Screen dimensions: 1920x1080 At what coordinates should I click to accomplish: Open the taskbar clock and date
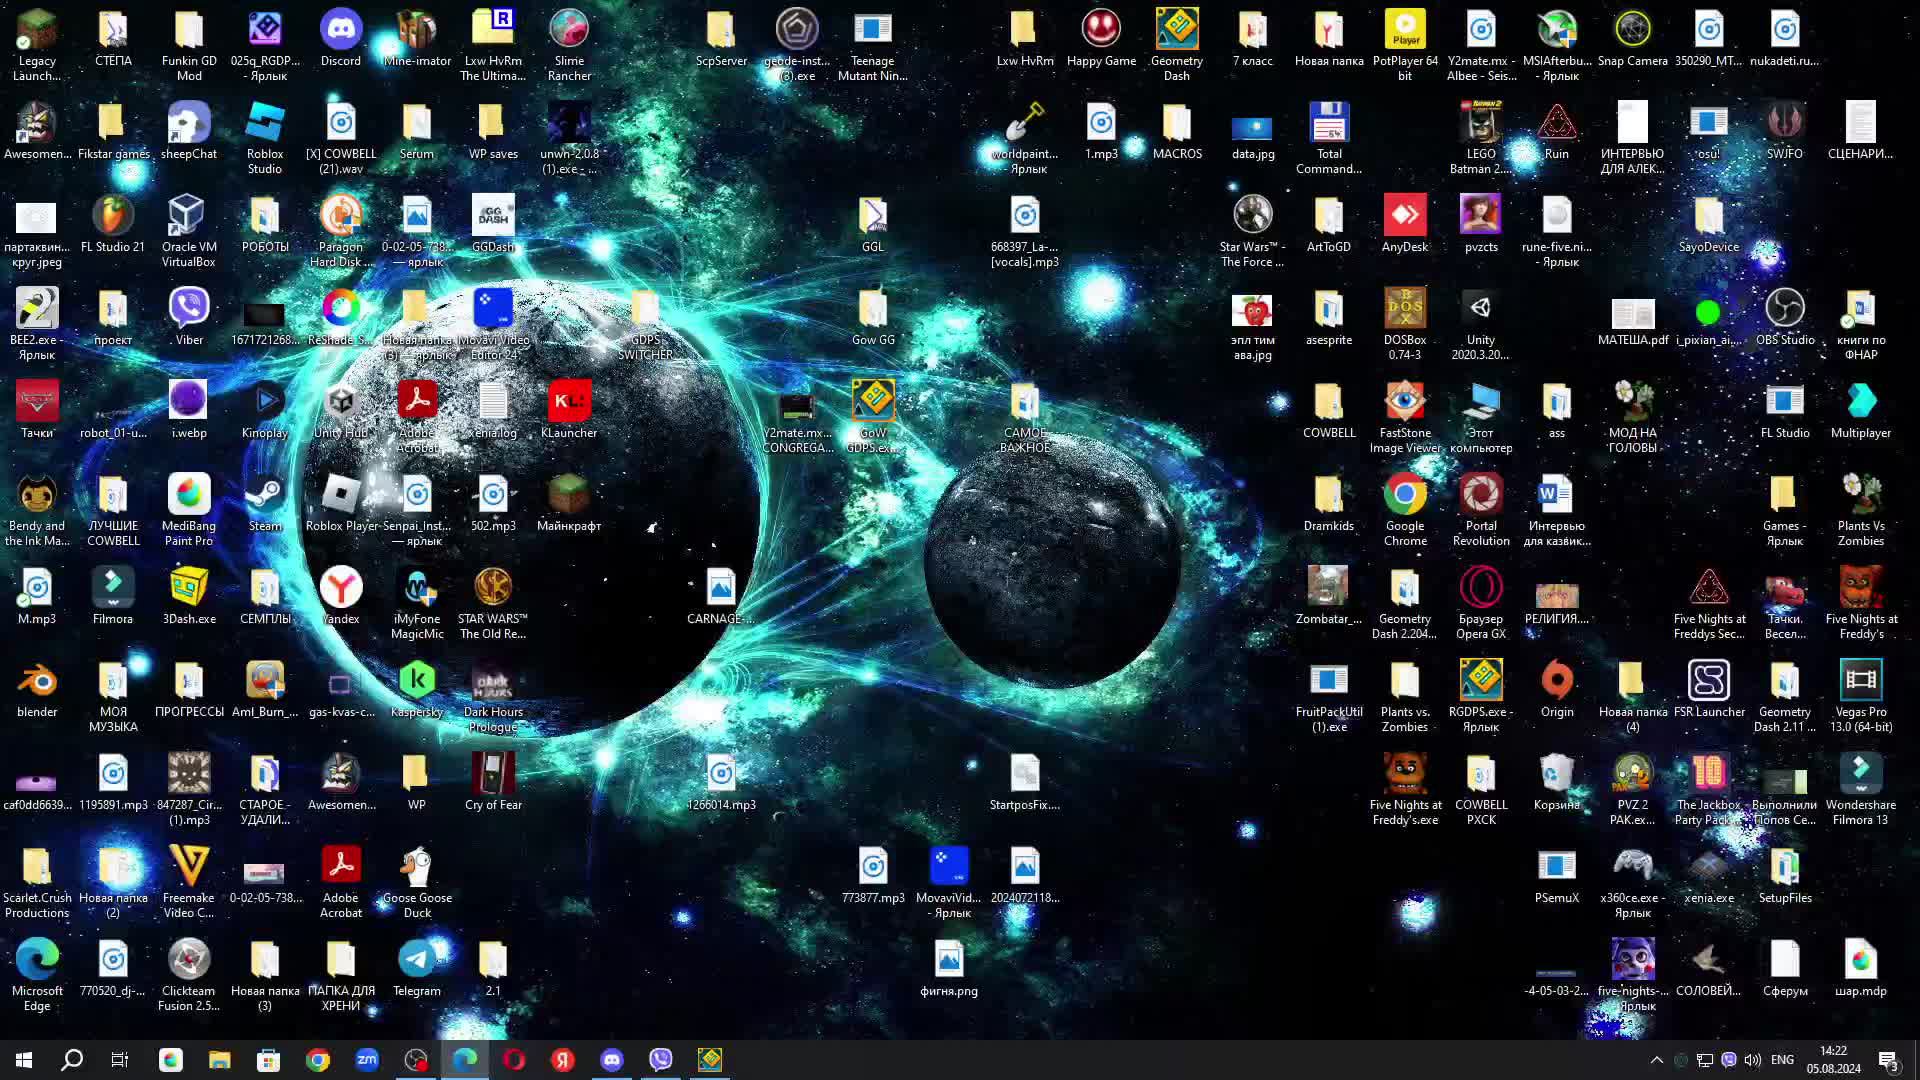click(1833, 1060)
